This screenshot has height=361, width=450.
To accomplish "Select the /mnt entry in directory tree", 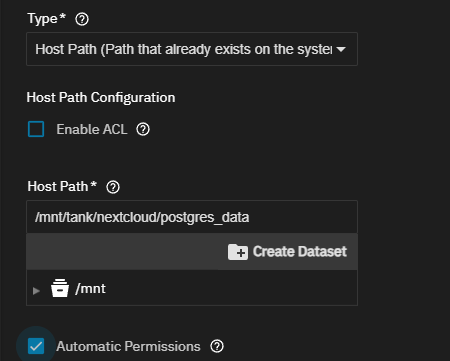I will point(91,289).
